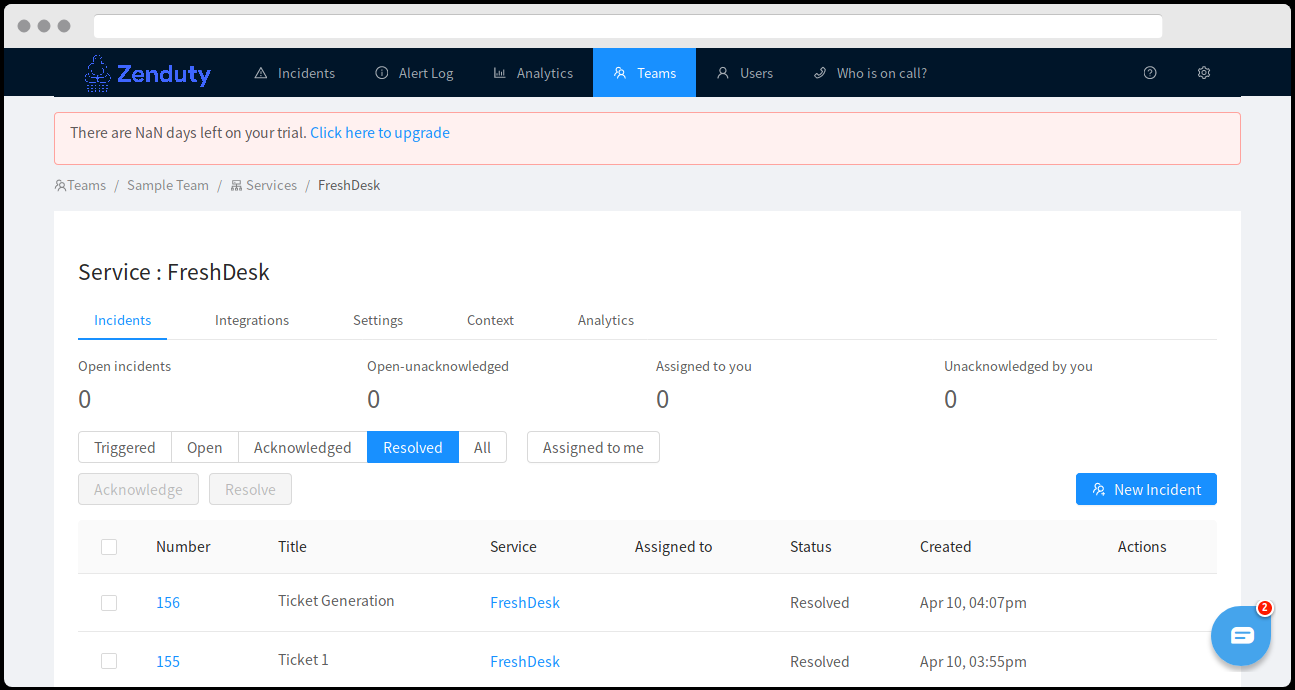Filter by Acknowledged incidents
Image resolution: width=1295 pixels, height=690 pixels.
pyautogui.click(x=303, y=447)
